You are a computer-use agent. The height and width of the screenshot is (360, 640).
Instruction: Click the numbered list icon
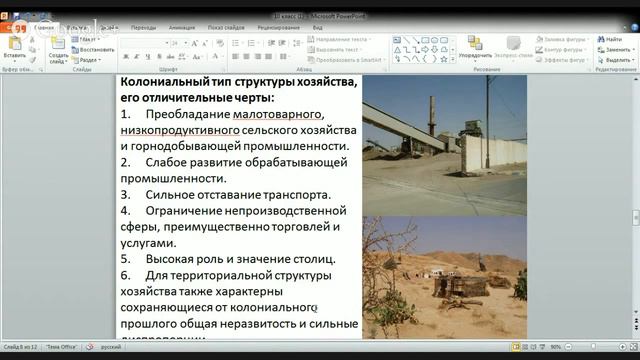point(251,43)
